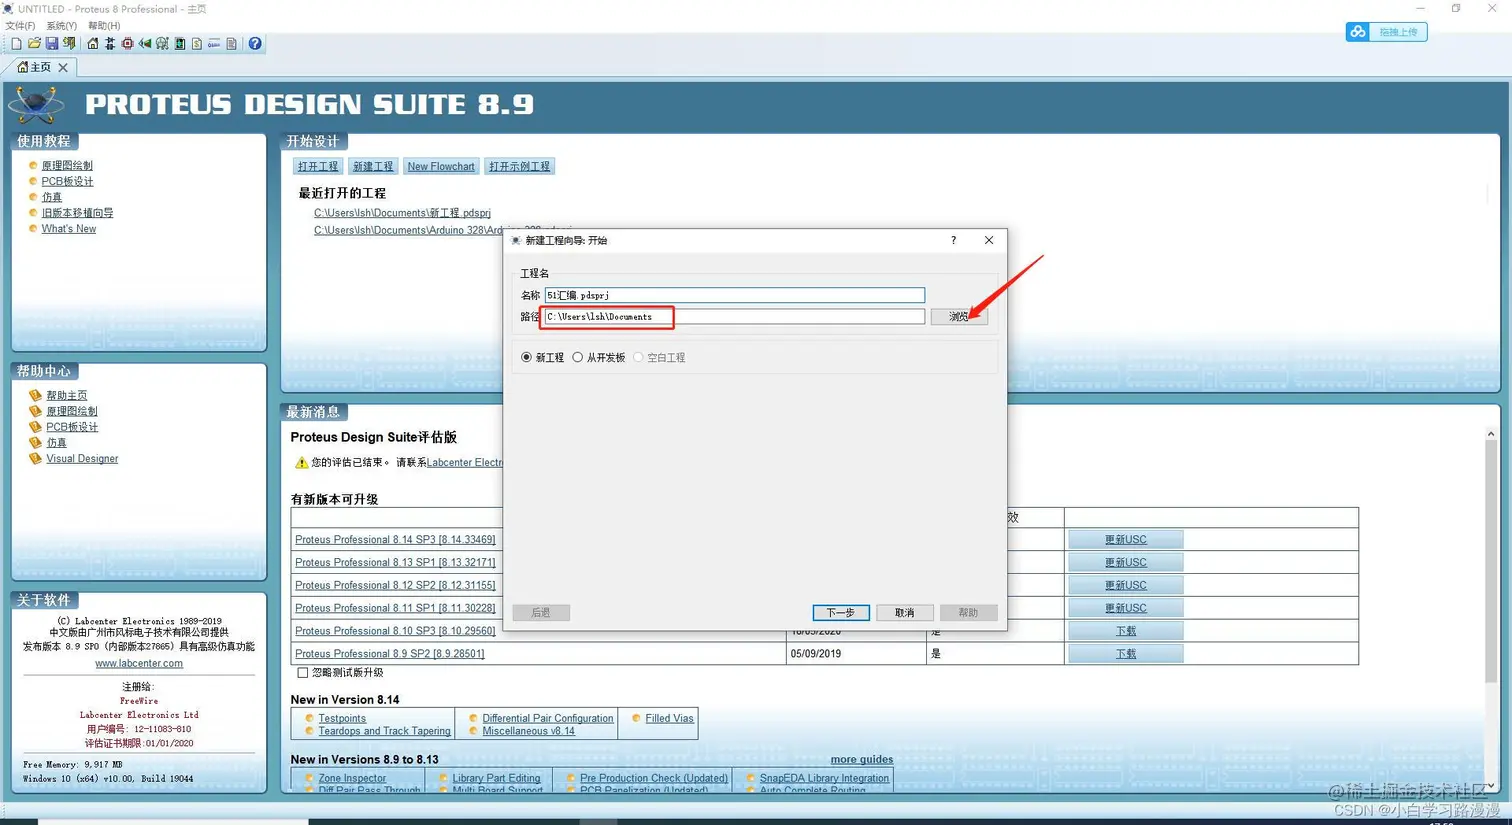Click 下载 for version 8.10 SP3
This screenshot has width=1512, height=825.
[1126, 631]
